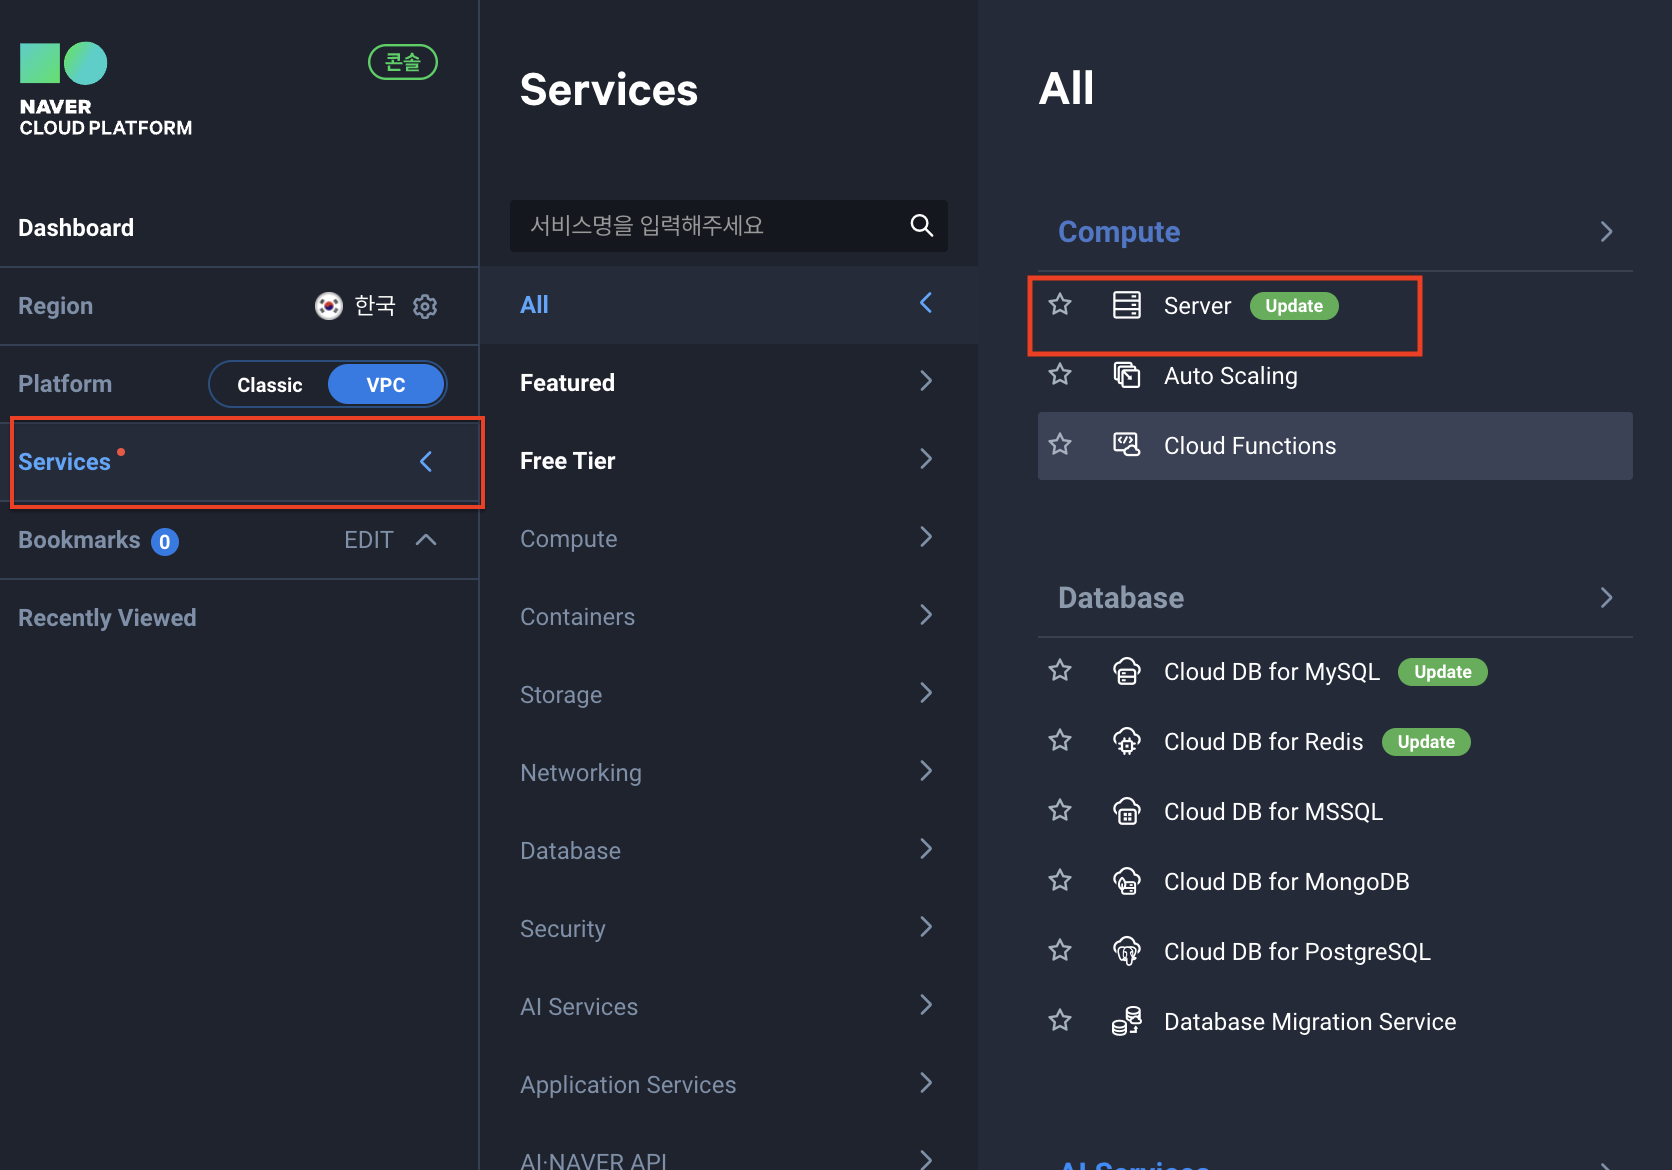Click the Database section heading
The image size is (1672, 1170).
pos(1121,598)
